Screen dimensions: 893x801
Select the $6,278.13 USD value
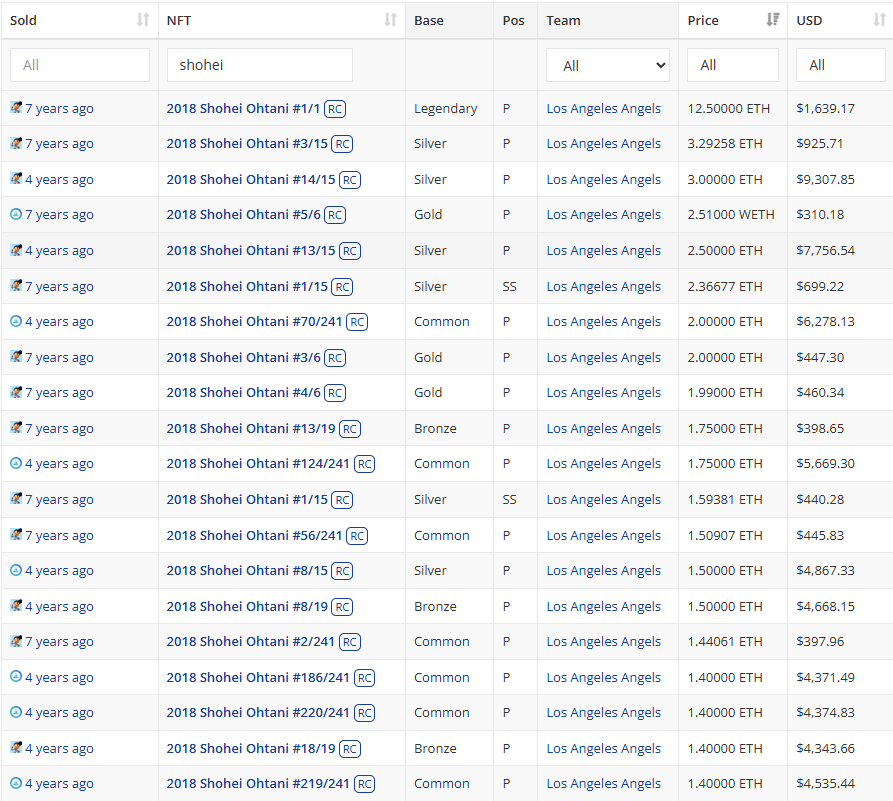[825, 321]
